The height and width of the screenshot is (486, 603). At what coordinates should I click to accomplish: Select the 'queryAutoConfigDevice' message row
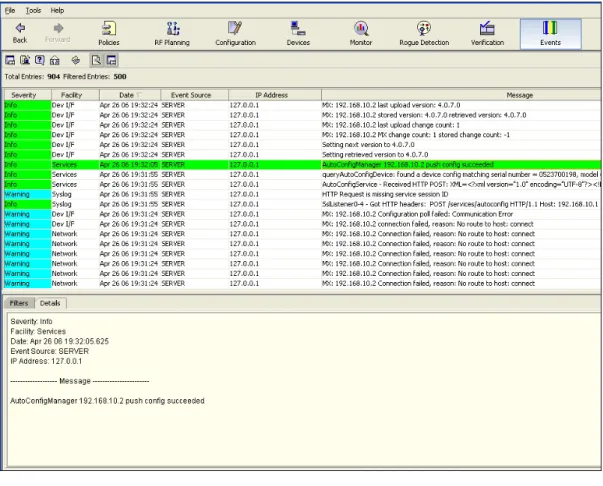302,175
